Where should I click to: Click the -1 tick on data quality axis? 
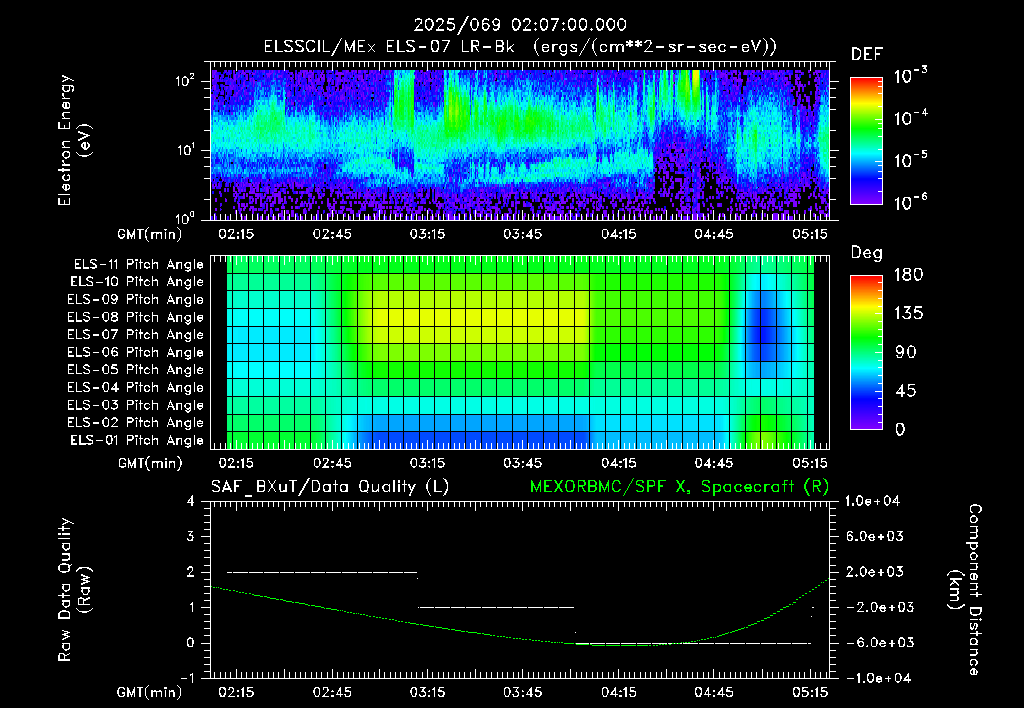pos(188,678)
